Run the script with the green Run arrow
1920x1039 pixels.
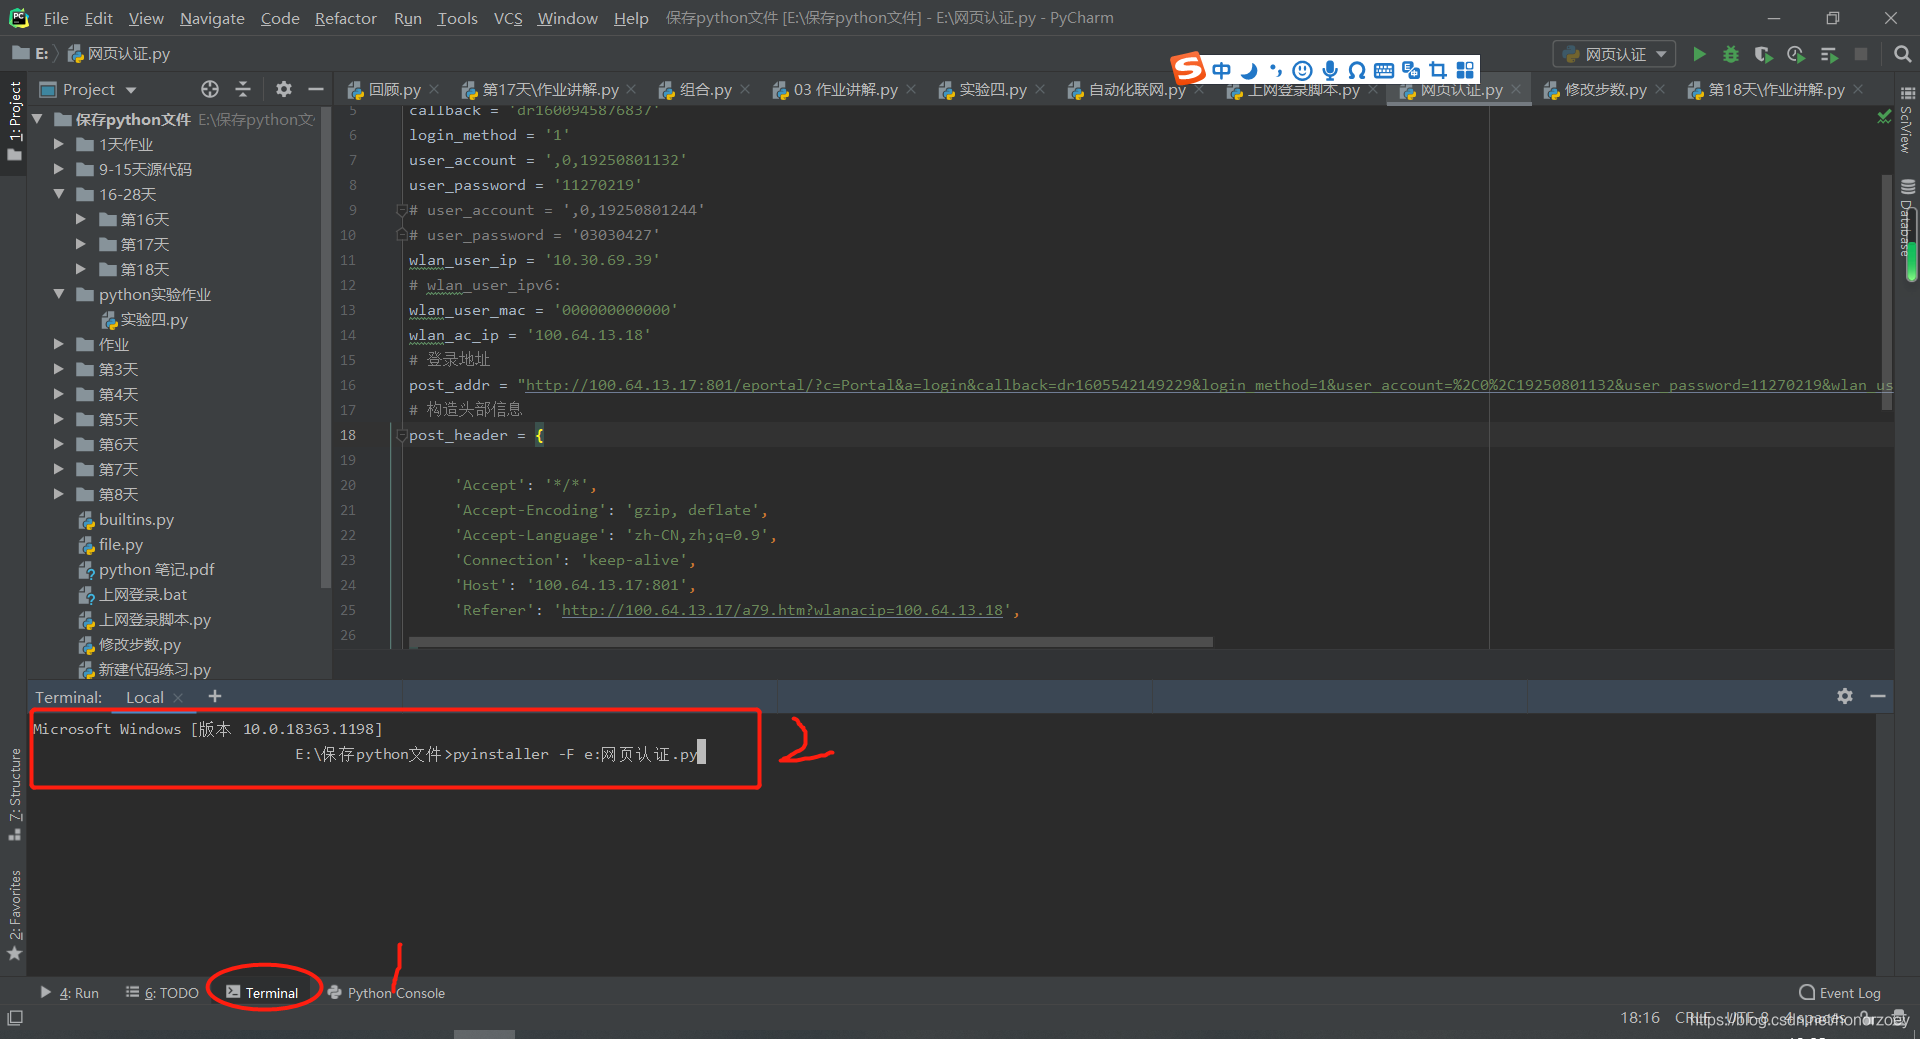point(1700,54)
